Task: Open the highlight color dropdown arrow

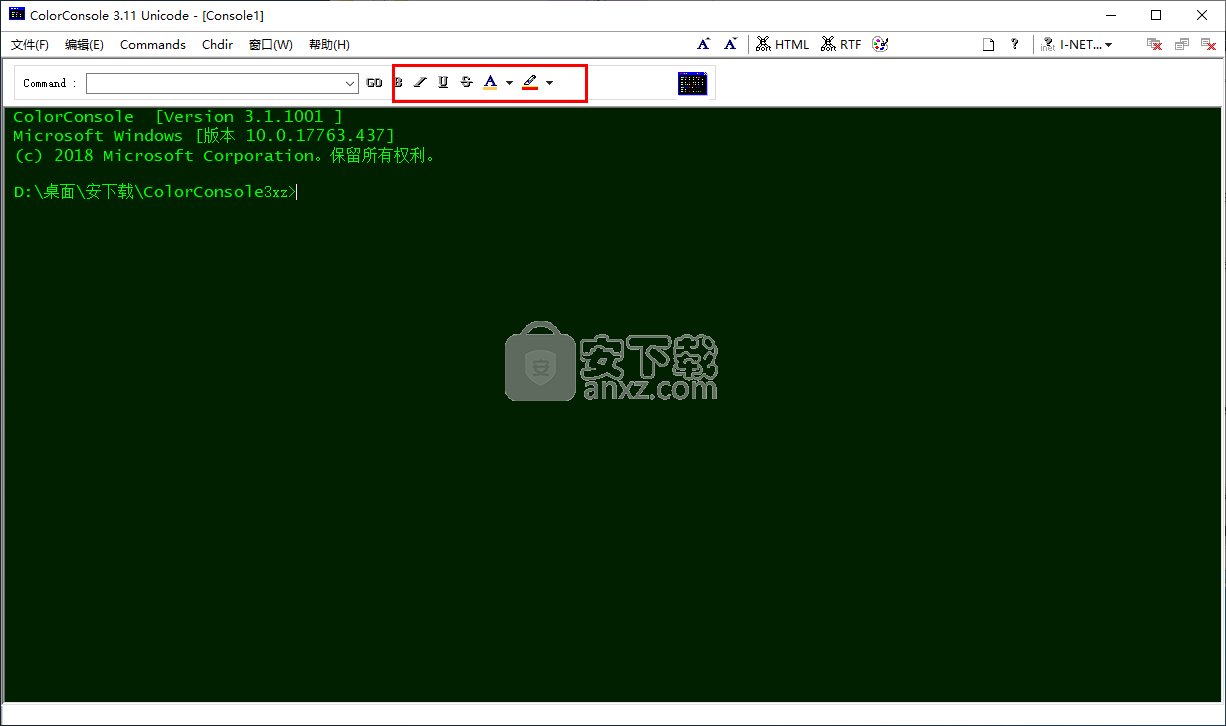Action: (549, 83)
